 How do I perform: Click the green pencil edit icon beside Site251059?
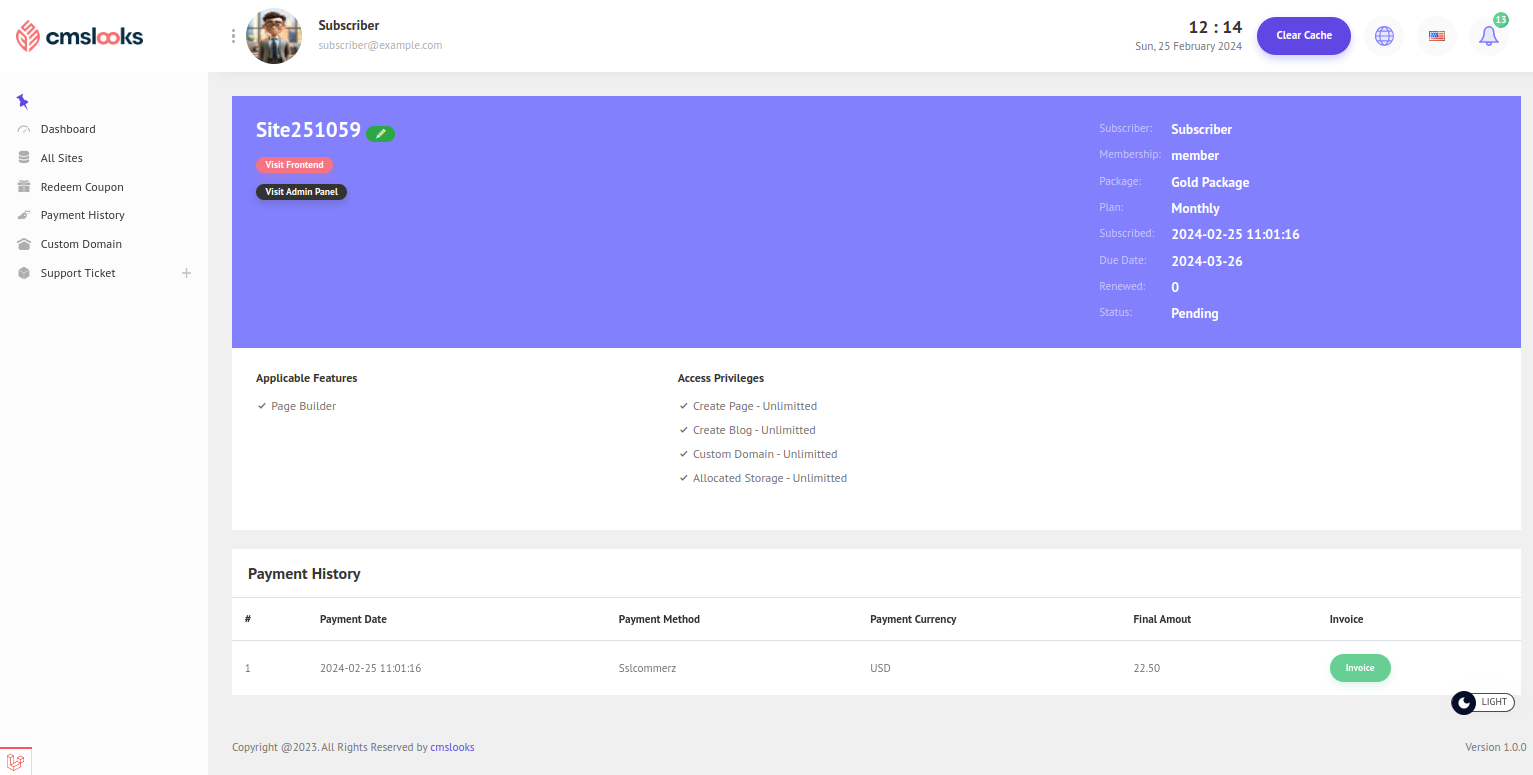[380, 133]
